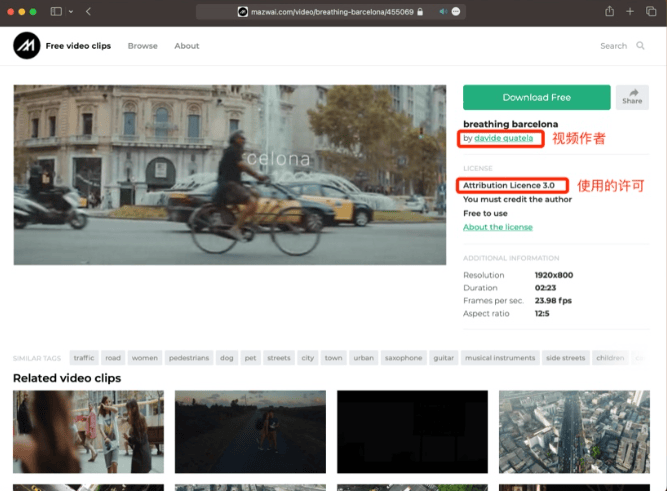Open the About the license link

click(497, 227)
